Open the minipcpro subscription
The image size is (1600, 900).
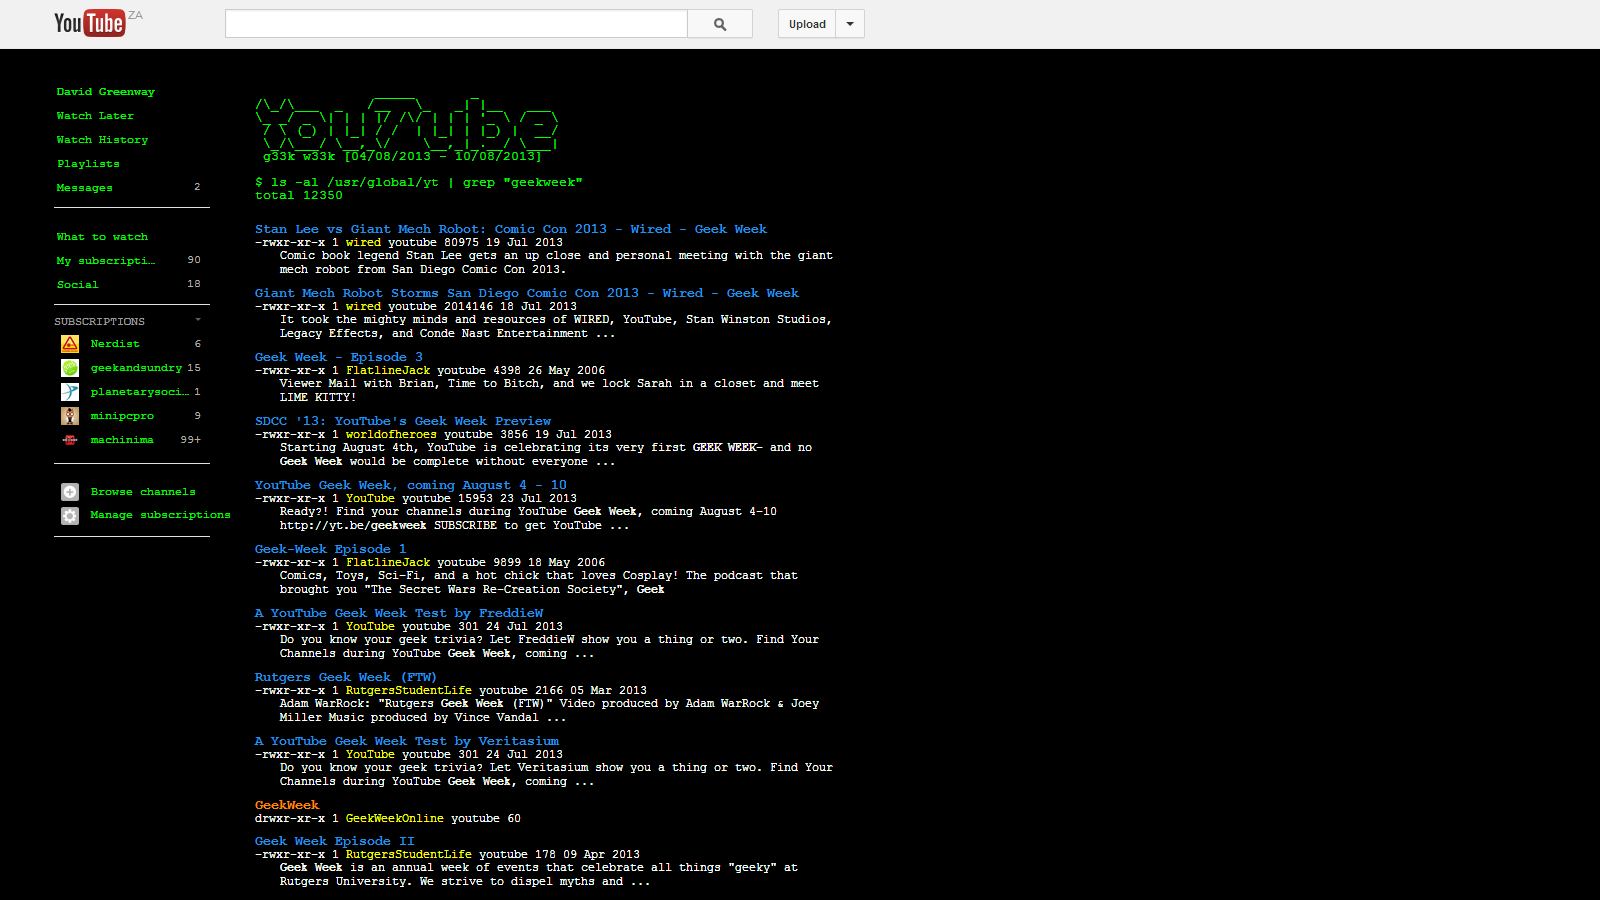click(122, 416)
